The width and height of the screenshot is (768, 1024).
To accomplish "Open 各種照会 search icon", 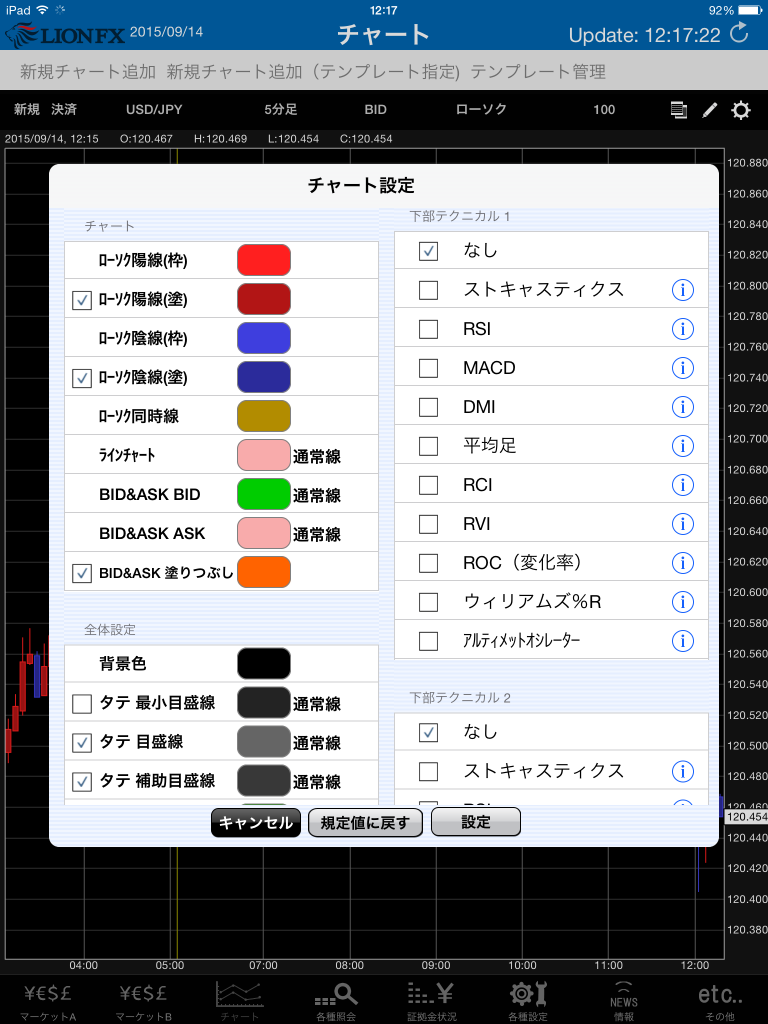I will pyautogui.click(x=336, y=1001).
